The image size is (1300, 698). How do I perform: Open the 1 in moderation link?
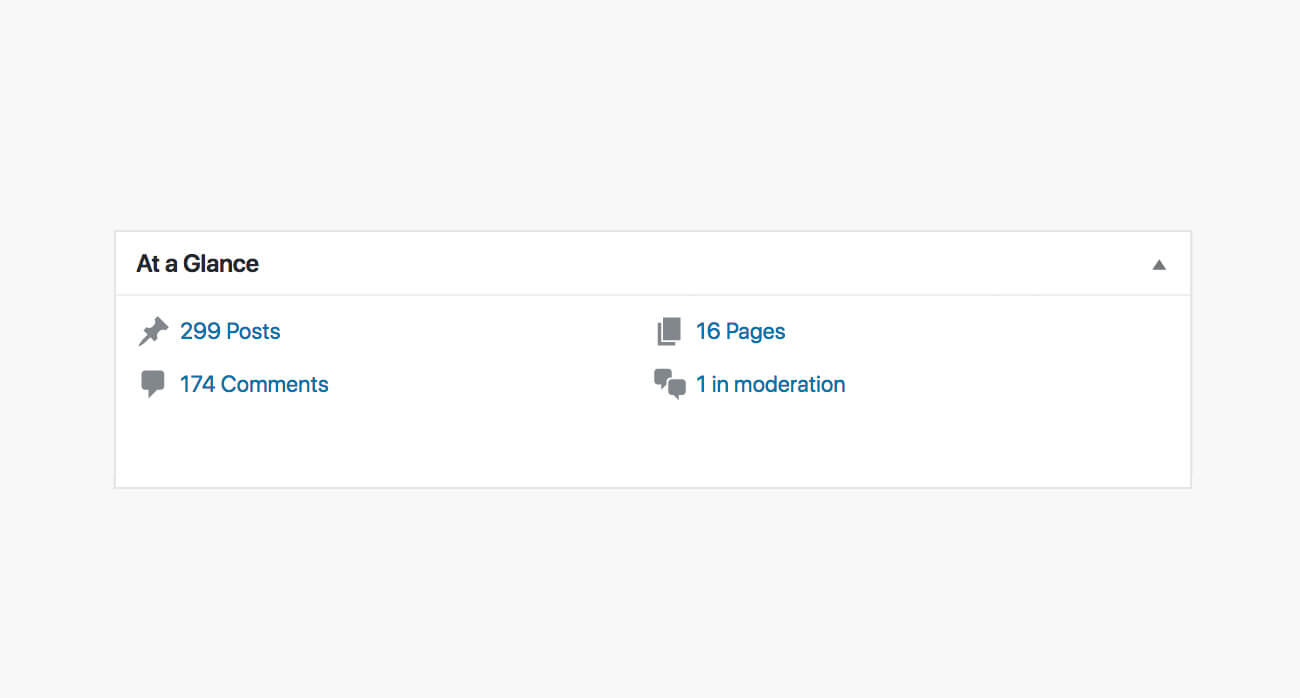770,385
